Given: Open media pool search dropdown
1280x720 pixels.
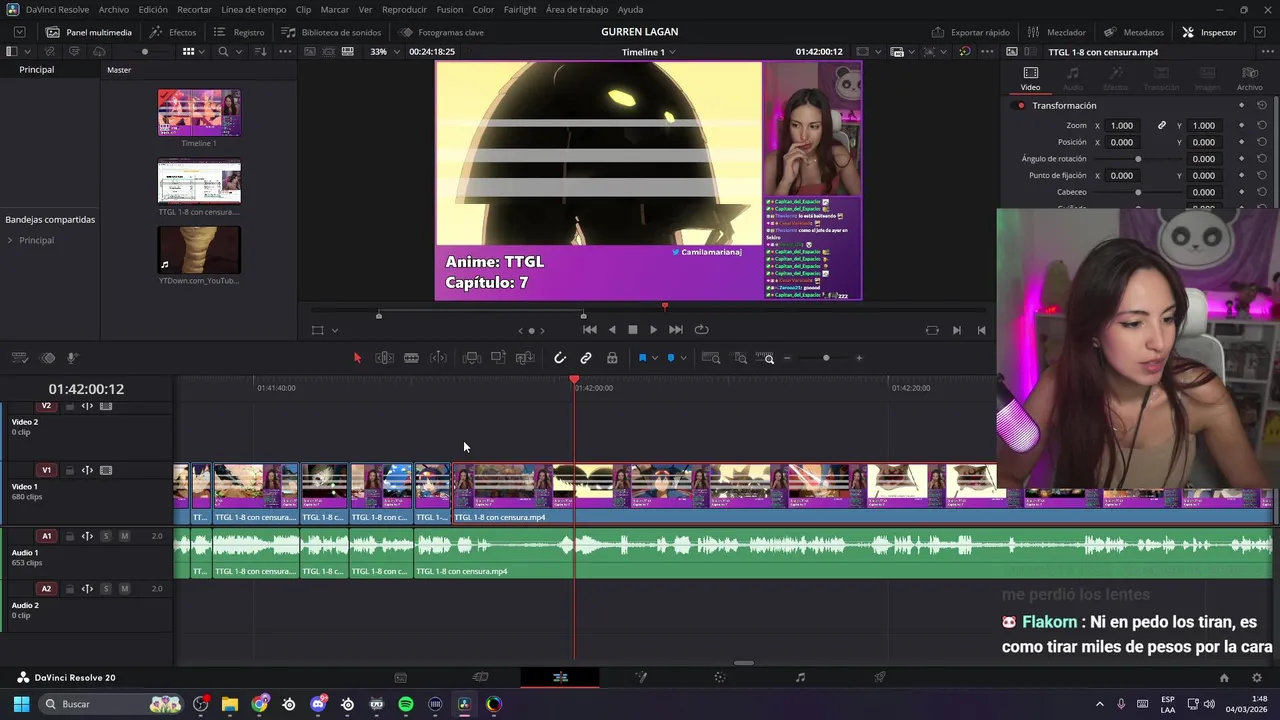Looking at the screenshot, I should tap(237, 51).
